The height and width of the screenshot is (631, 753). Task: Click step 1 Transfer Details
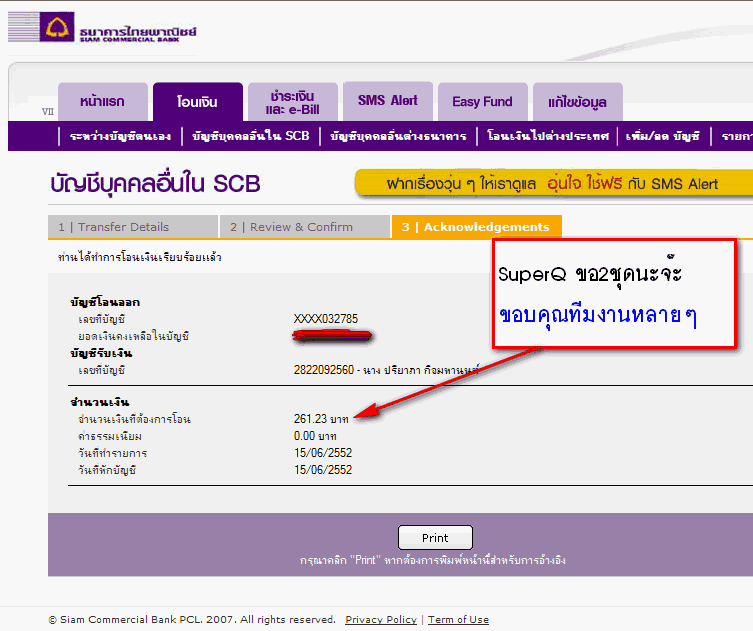(x=133, y=227)
